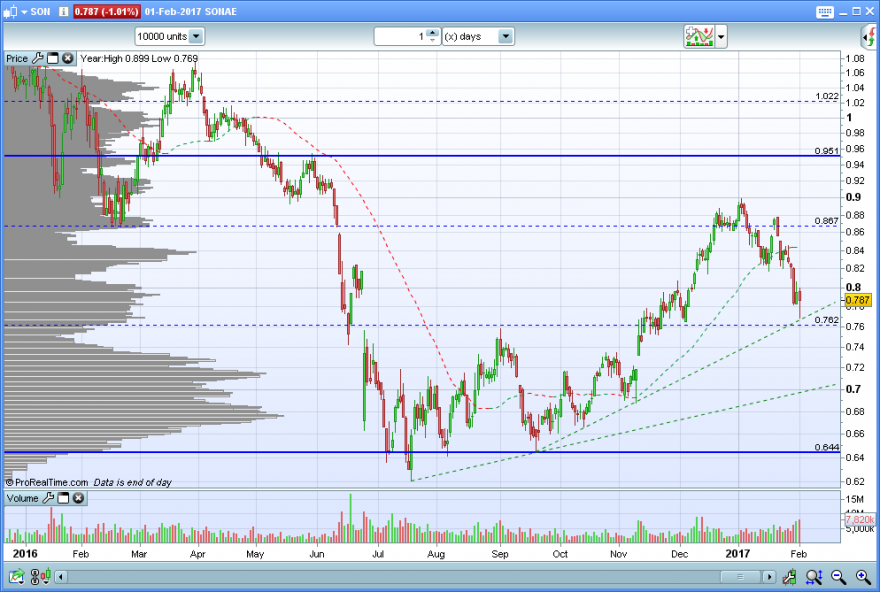Image resolution: width=880 pixels, height=592 pixels.
Task: Increase the timeframe value with up stepper
Action: pos(432,33)
